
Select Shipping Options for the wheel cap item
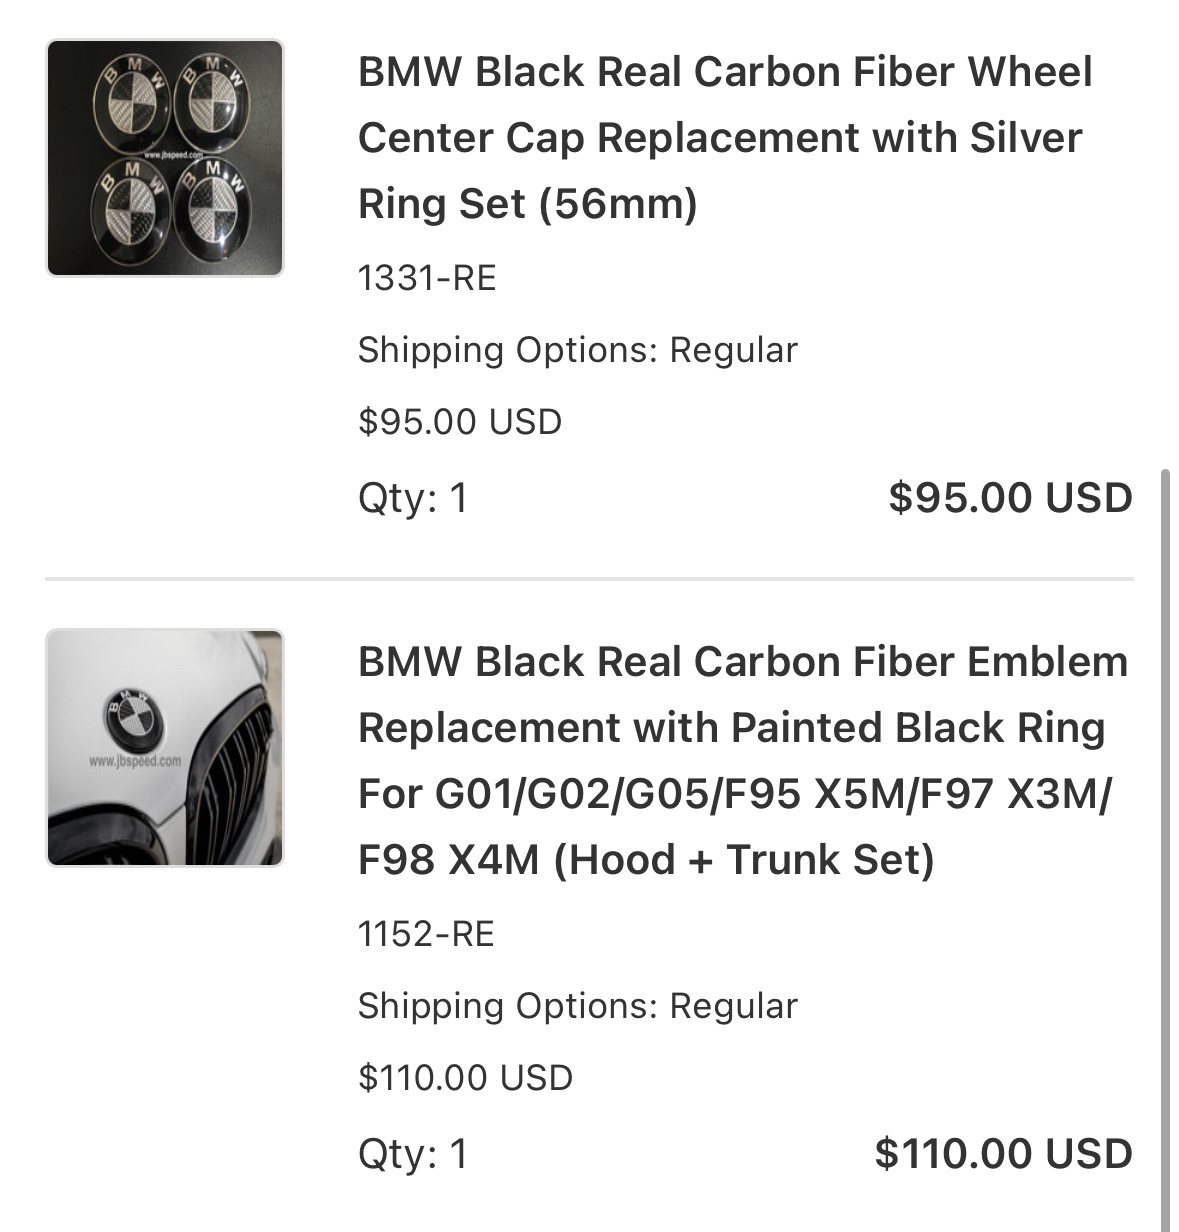click(x=577, y=350)
